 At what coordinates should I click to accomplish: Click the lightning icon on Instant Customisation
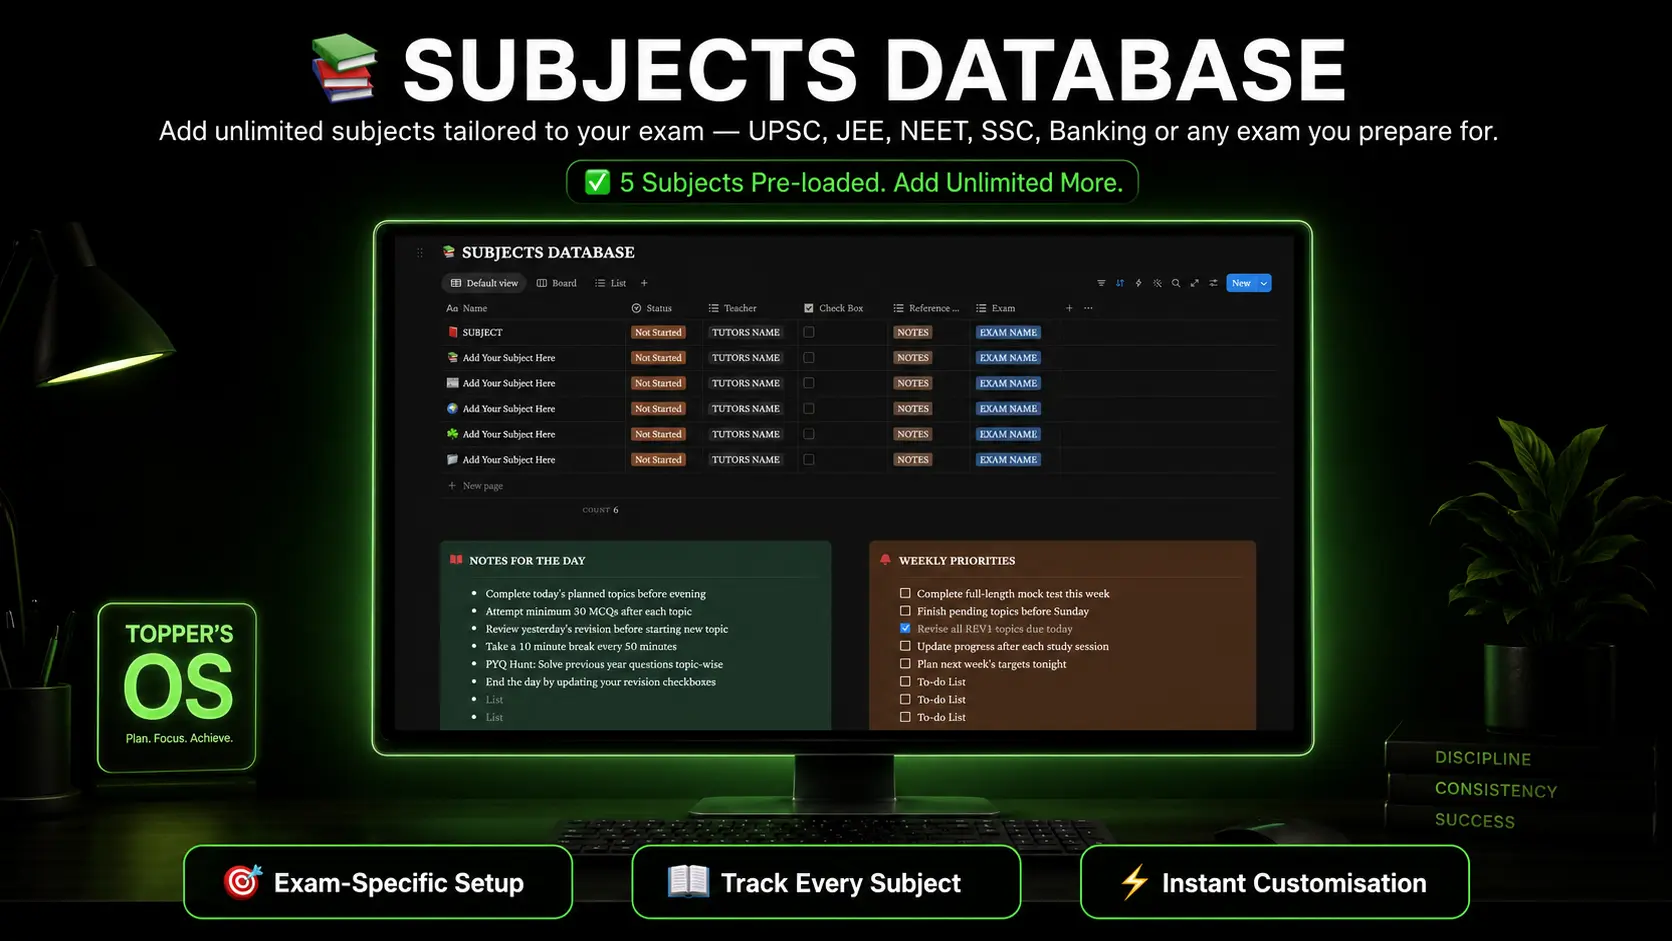1134,882
